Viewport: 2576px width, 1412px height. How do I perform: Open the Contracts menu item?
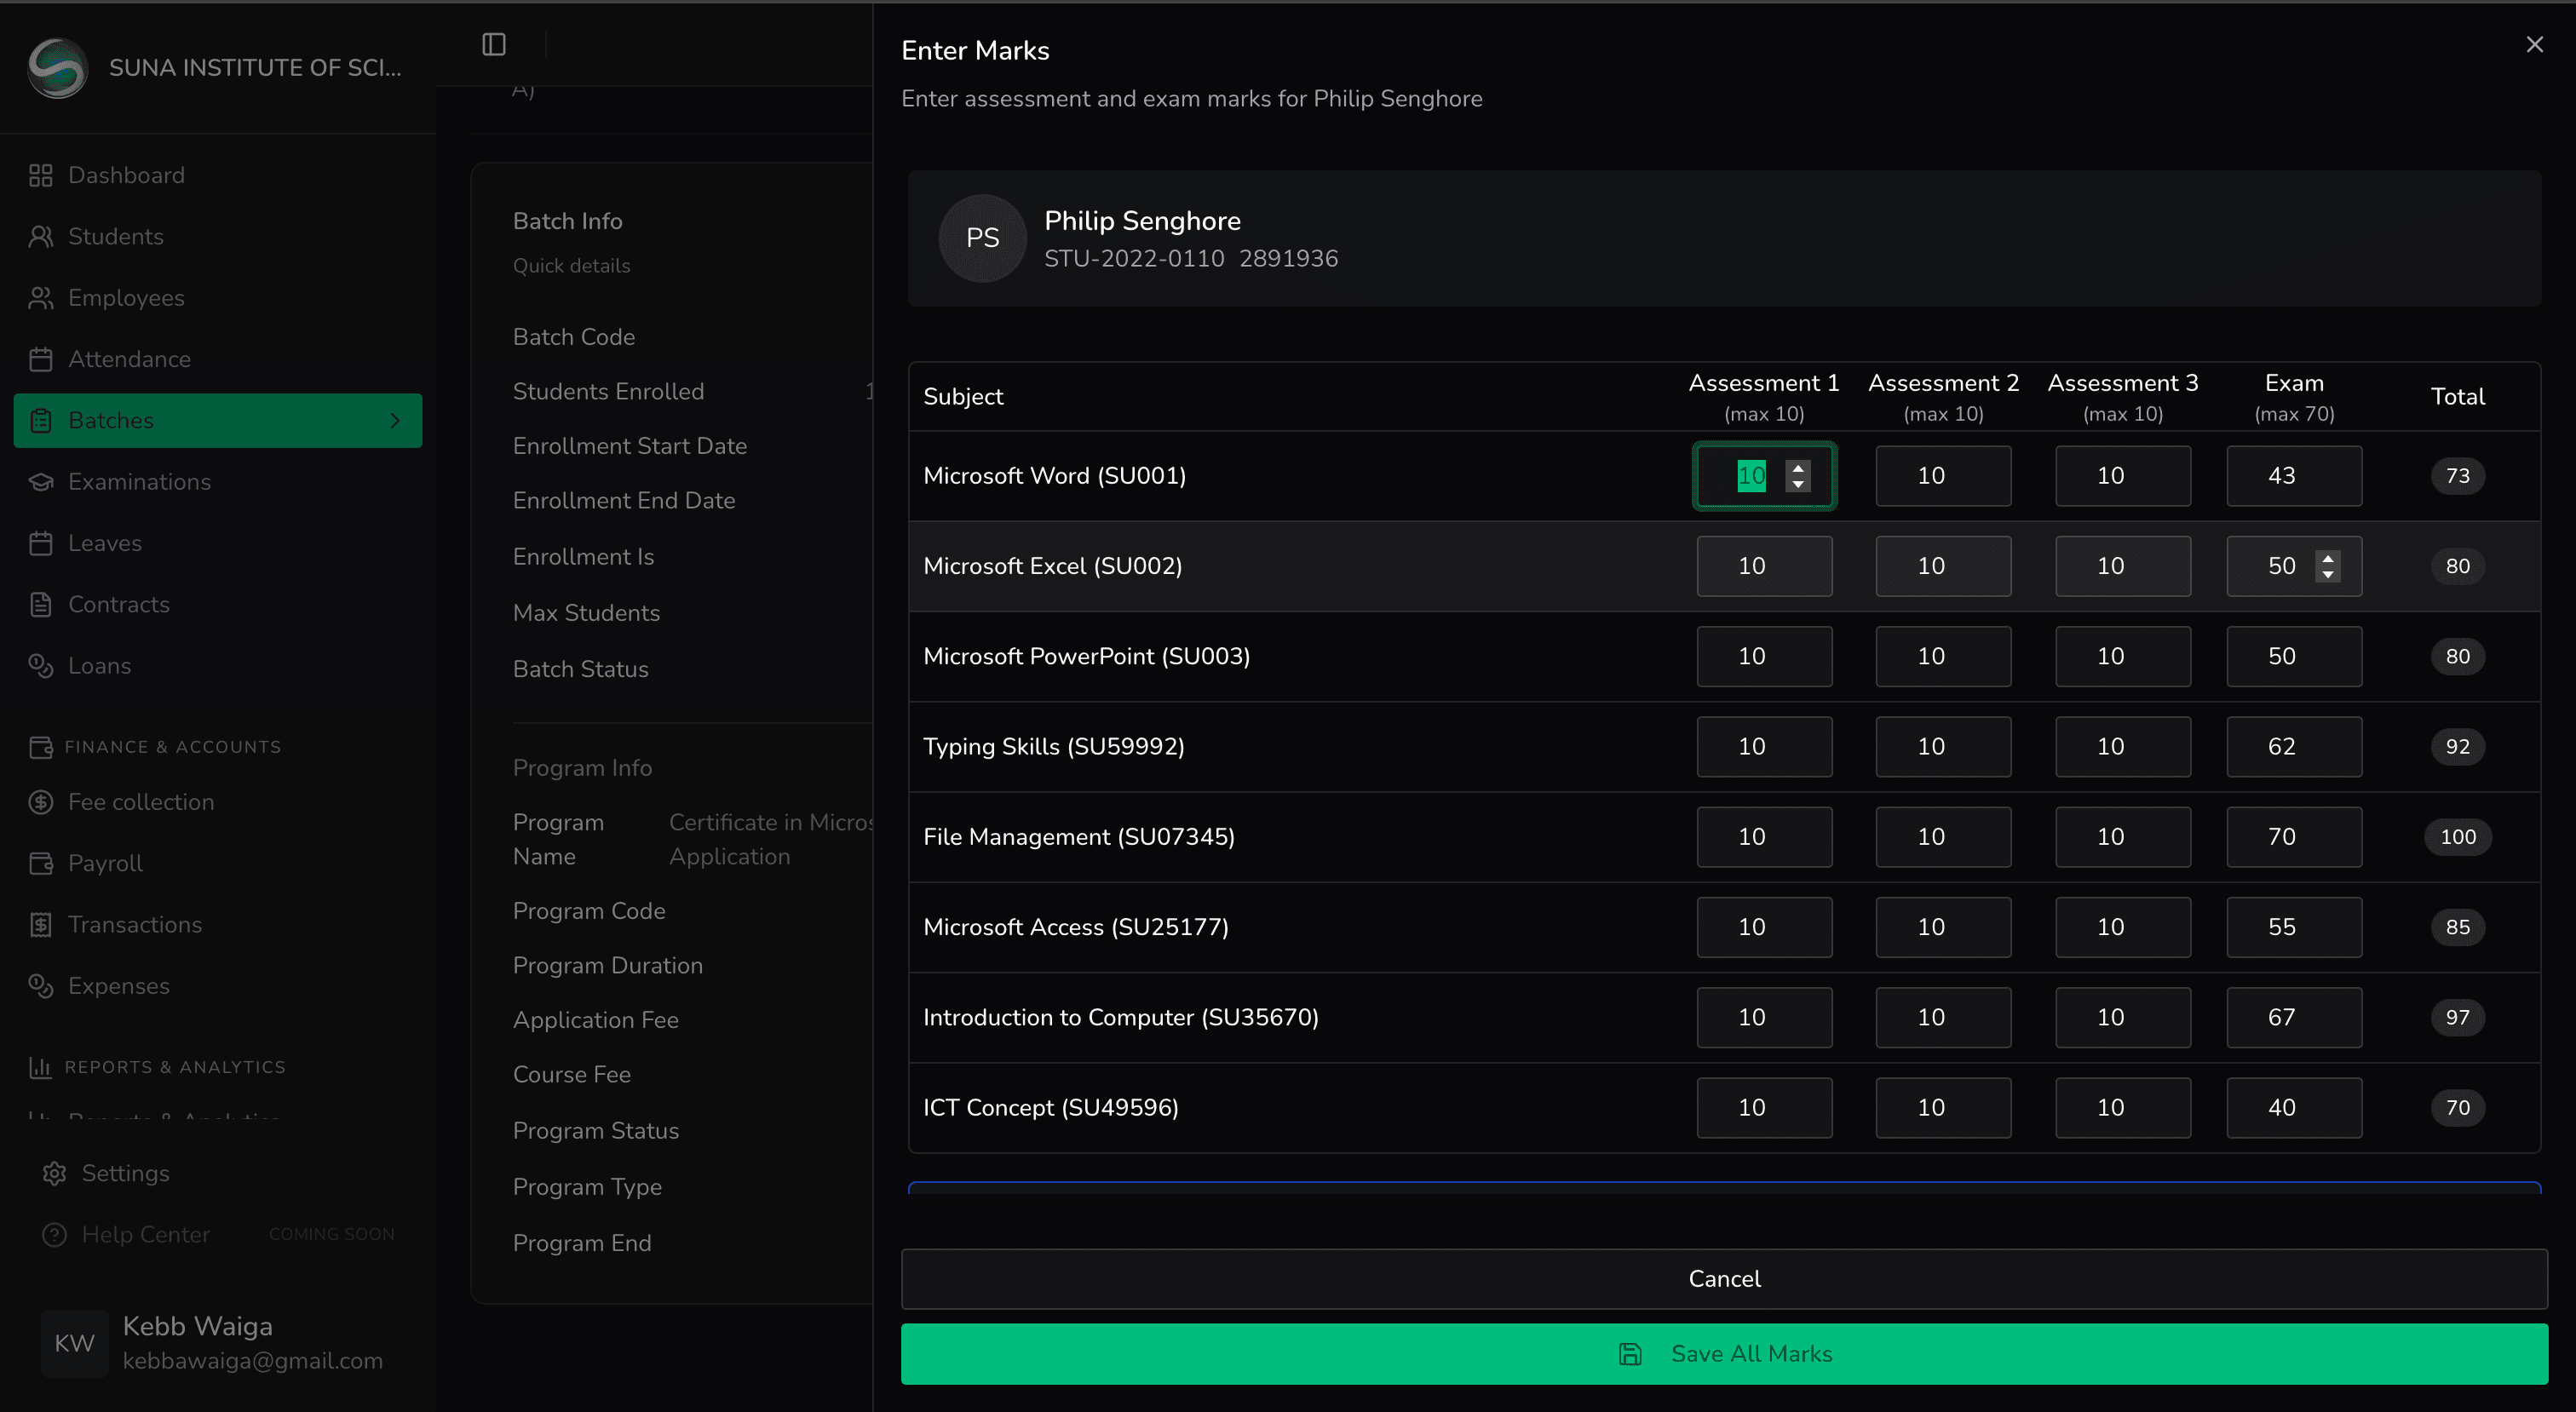pos(118,604)
